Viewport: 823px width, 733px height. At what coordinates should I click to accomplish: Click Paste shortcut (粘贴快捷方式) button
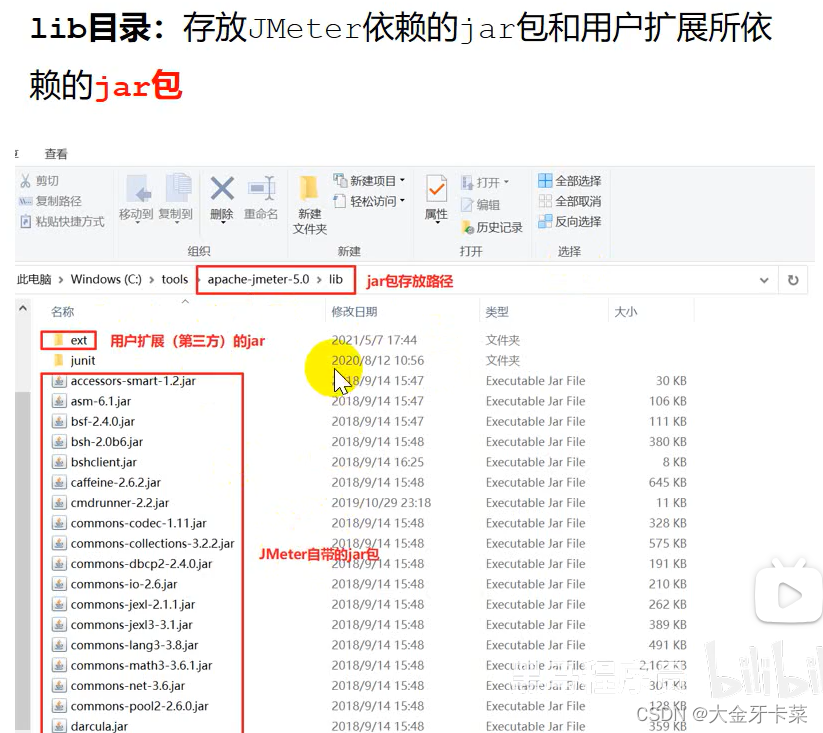(x=62, y=221)
